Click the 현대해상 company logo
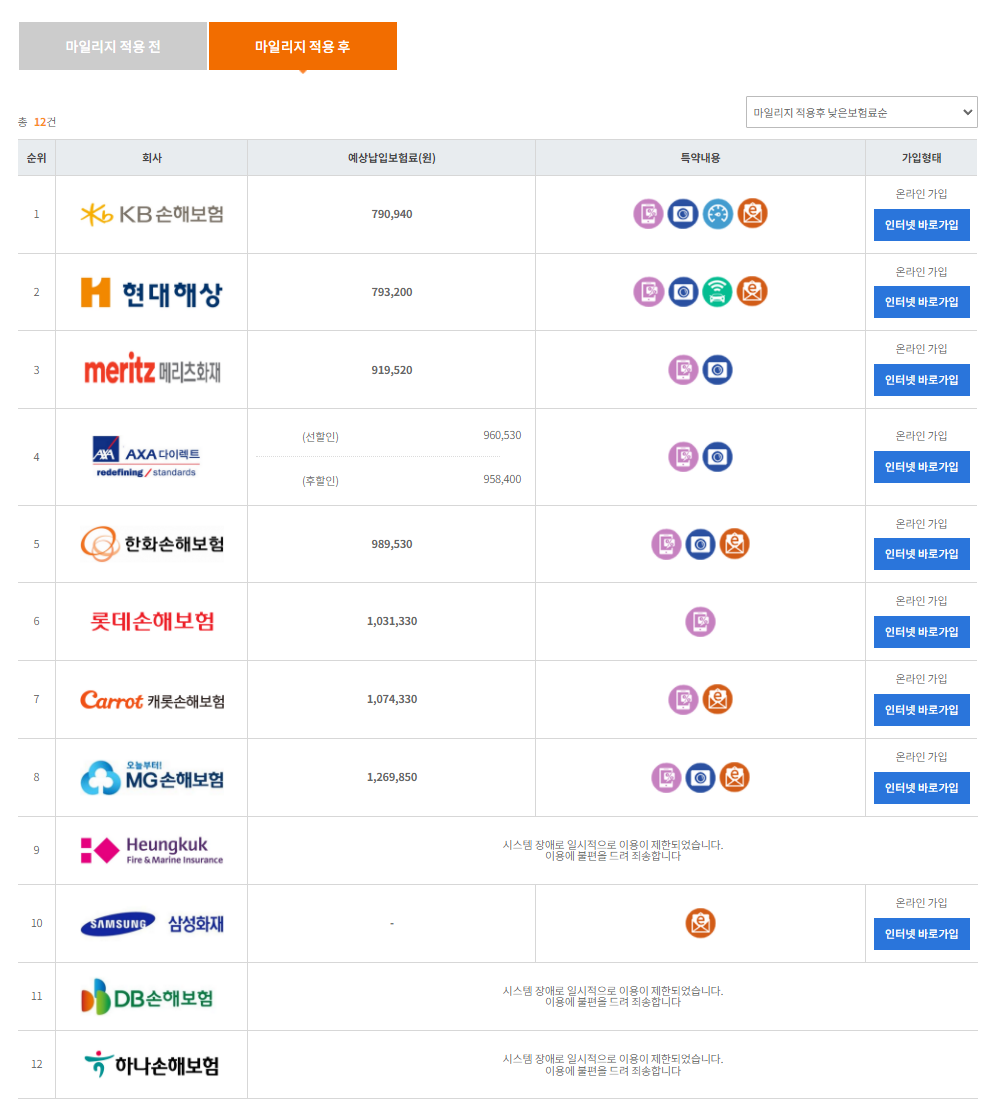The image size is (993, 1109). tap(152, 293)
